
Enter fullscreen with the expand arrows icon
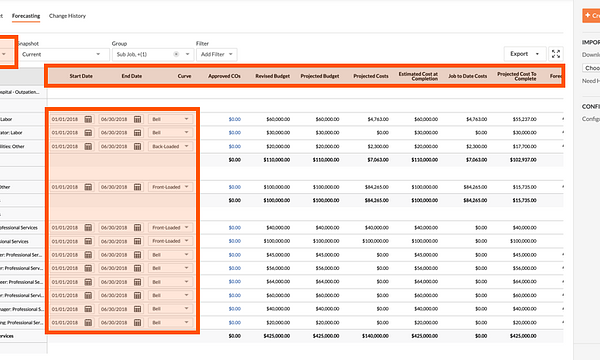tap(556, 54)
